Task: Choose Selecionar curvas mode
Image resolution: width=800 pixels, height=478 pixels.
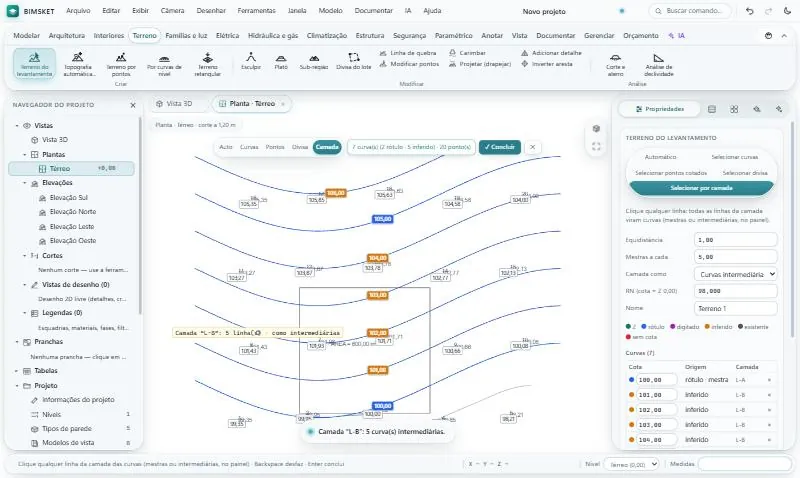Action: point(735,157)
